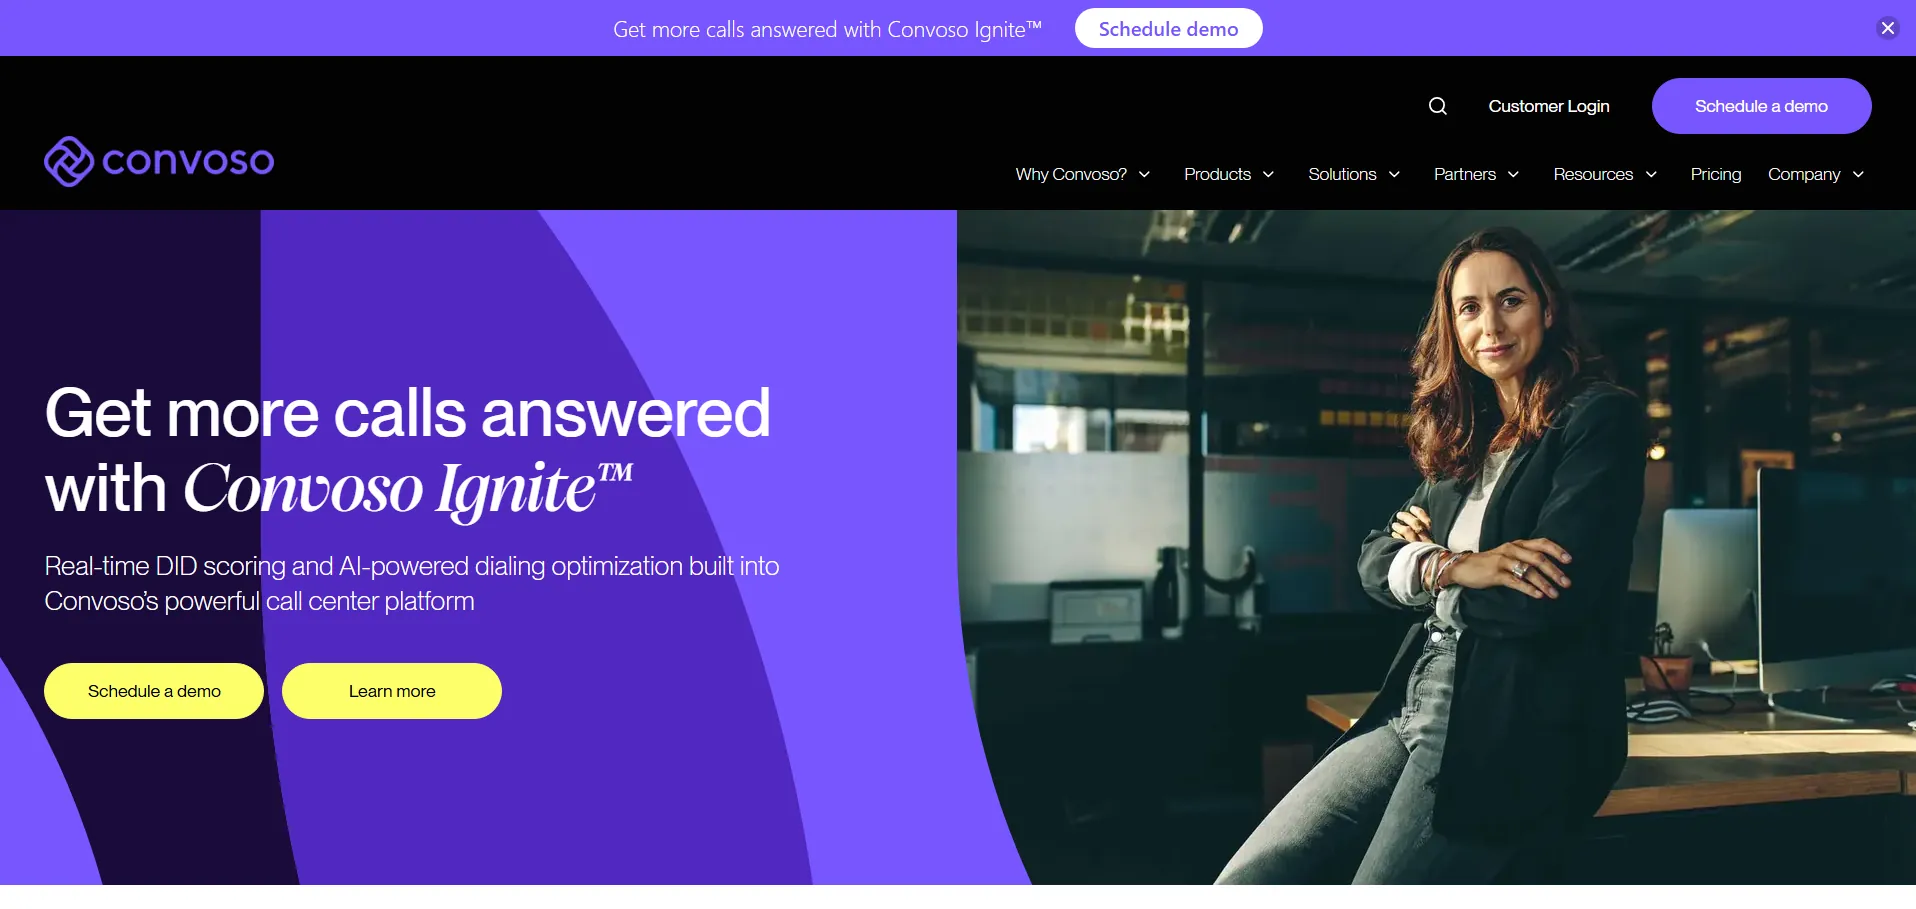Image resolution: width=1916 pixels, height=909 pixels.
Task: Expand the Solutions chevron
Action: coord(1394,174)
